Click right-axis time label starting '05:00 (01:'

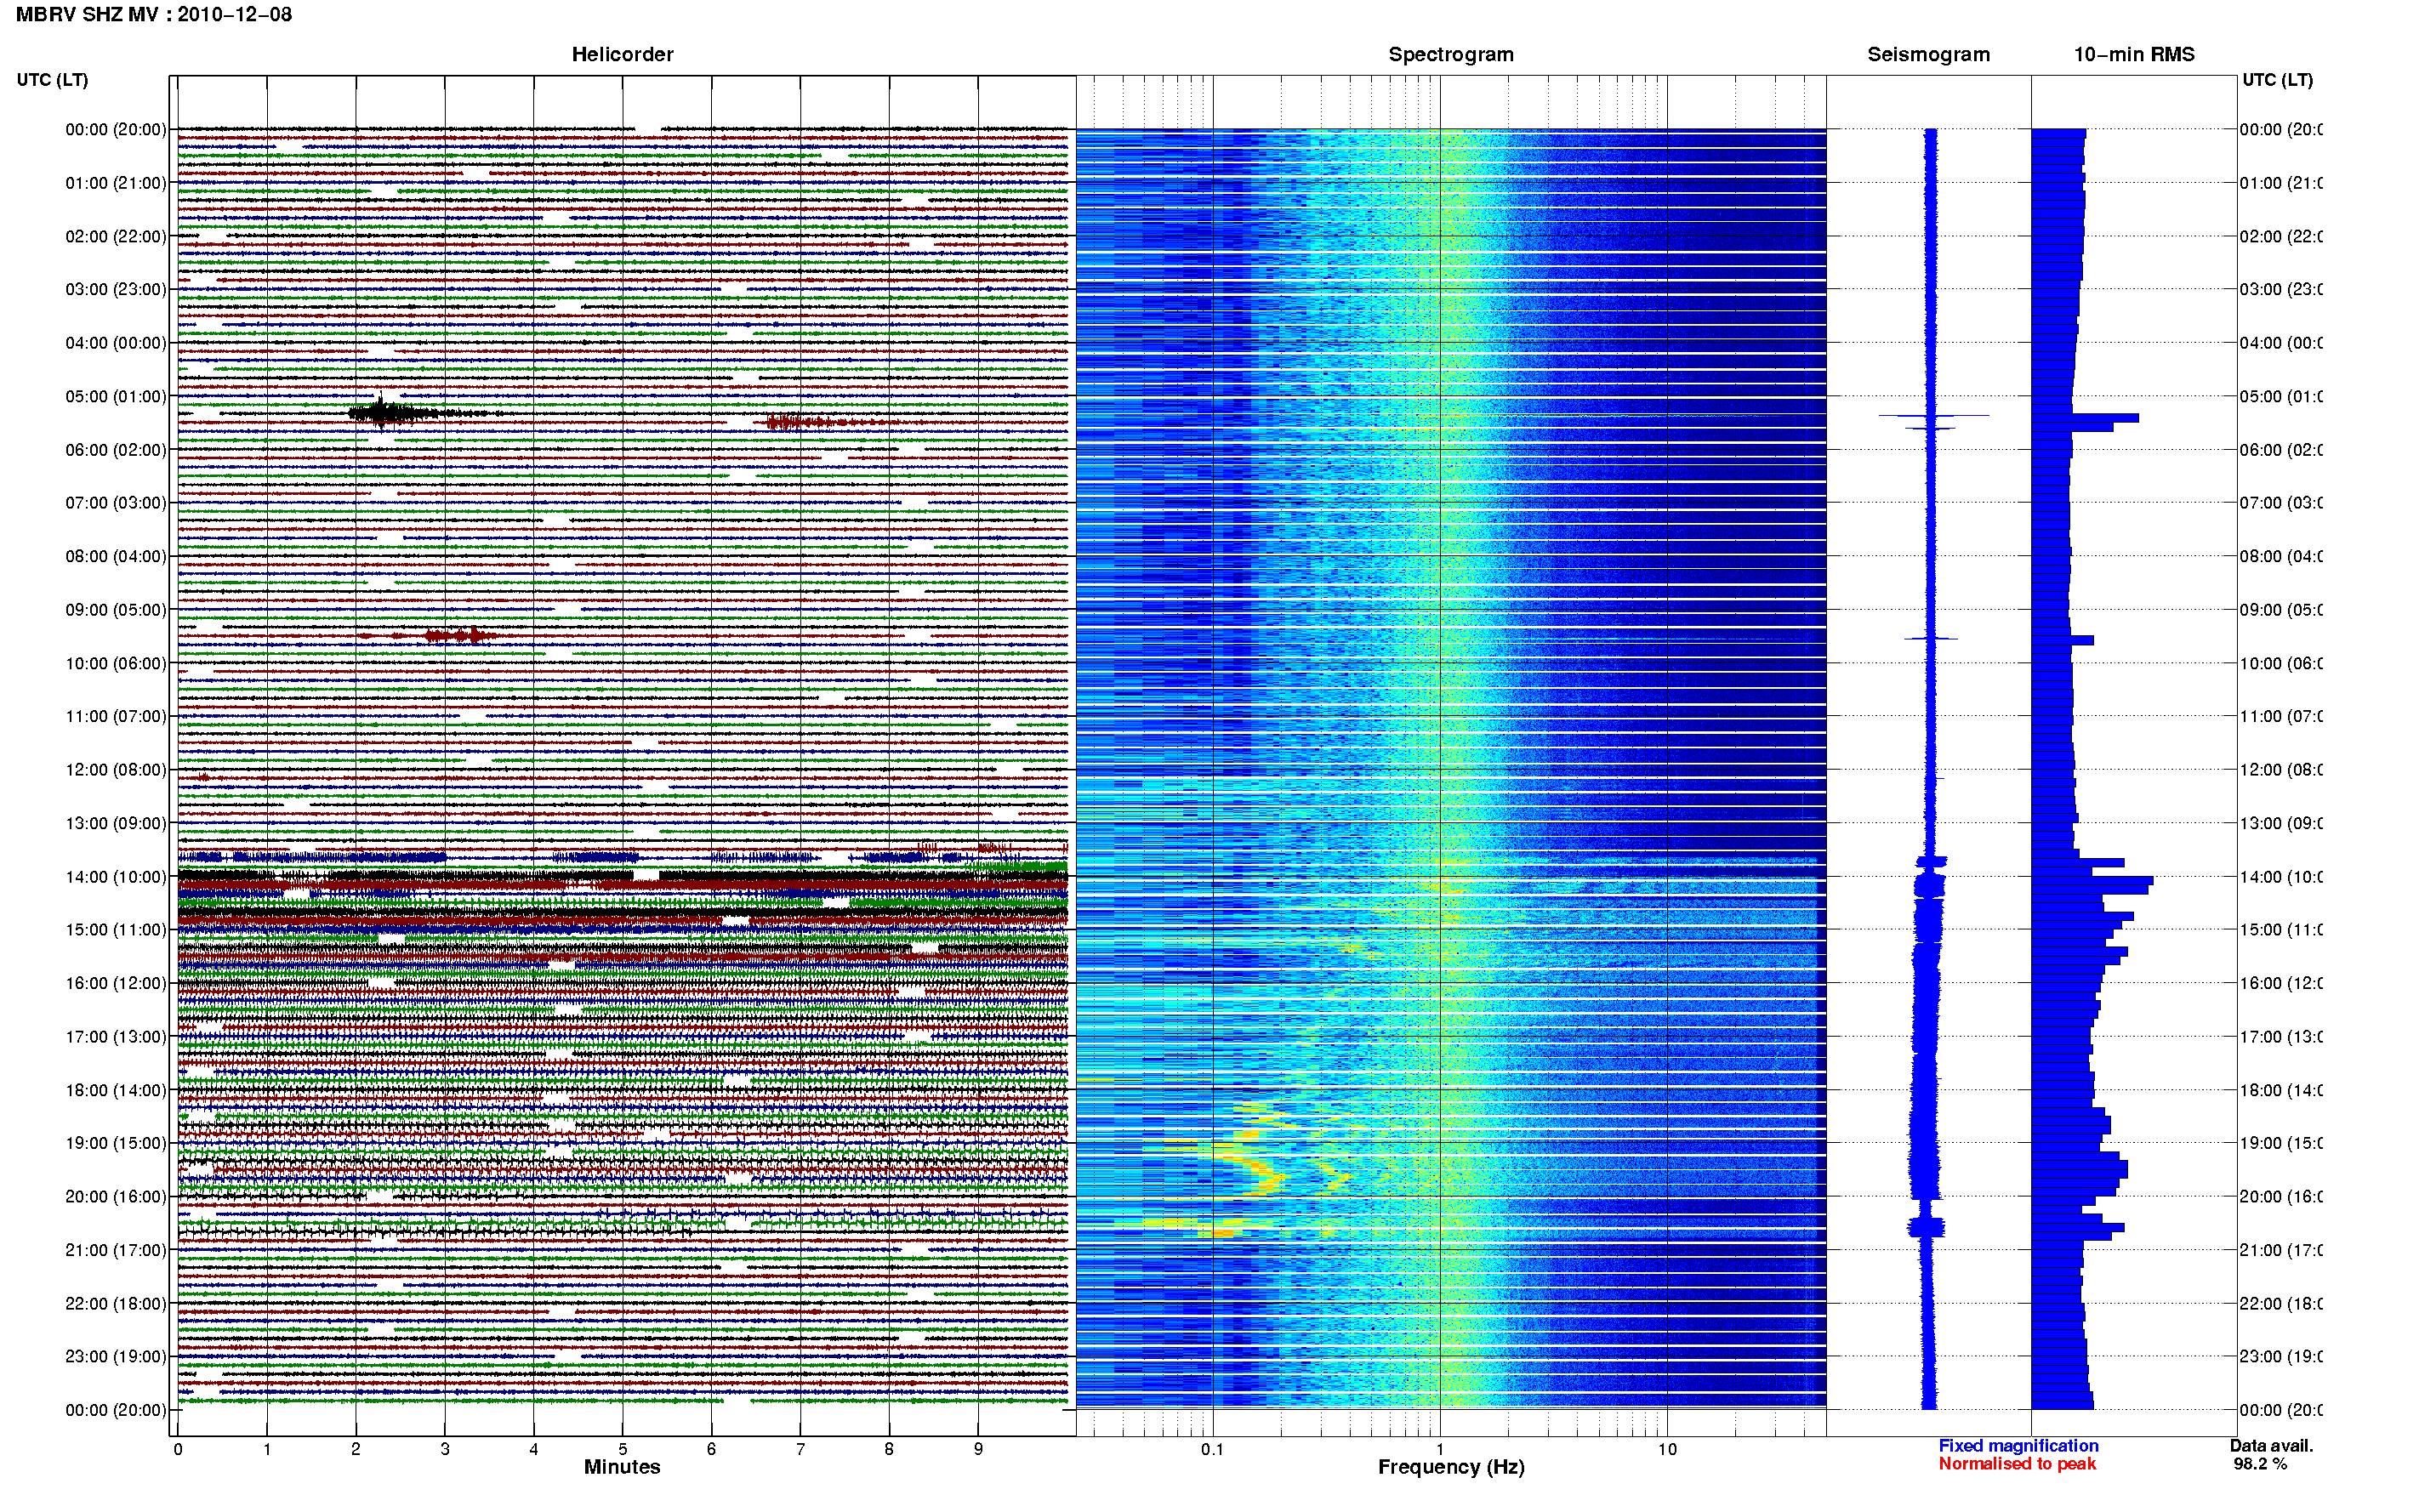tap(2281, 396)
